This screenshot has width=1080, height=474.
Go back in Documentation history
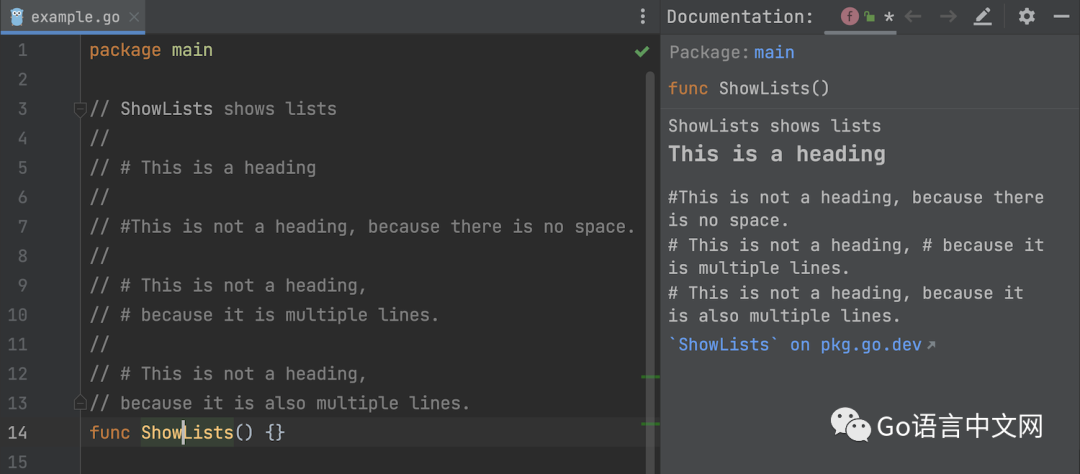913,17
